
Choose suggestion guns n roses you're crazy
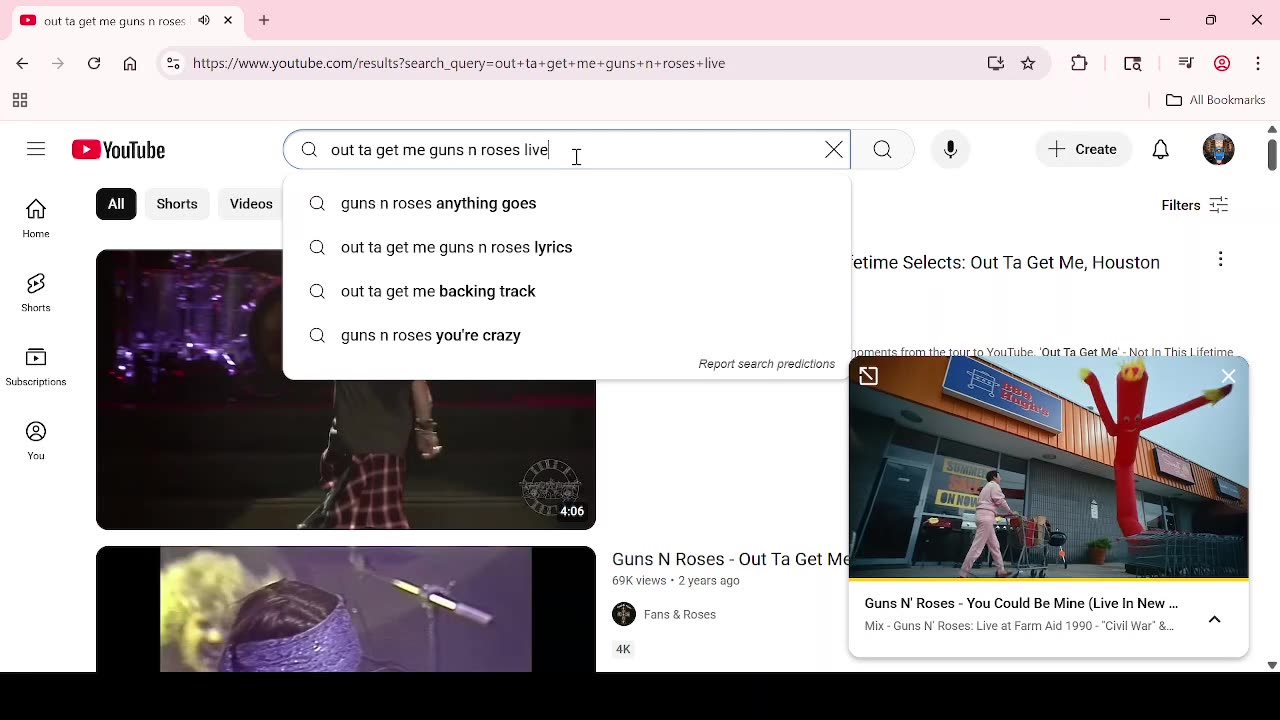567,335
